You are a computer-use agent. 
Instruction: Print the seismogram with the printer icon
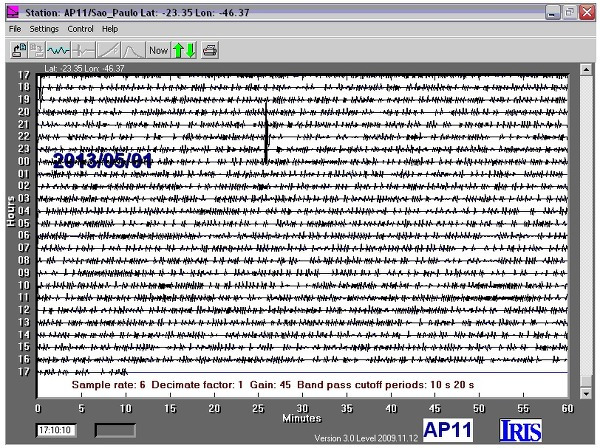[x=210, y=50]
